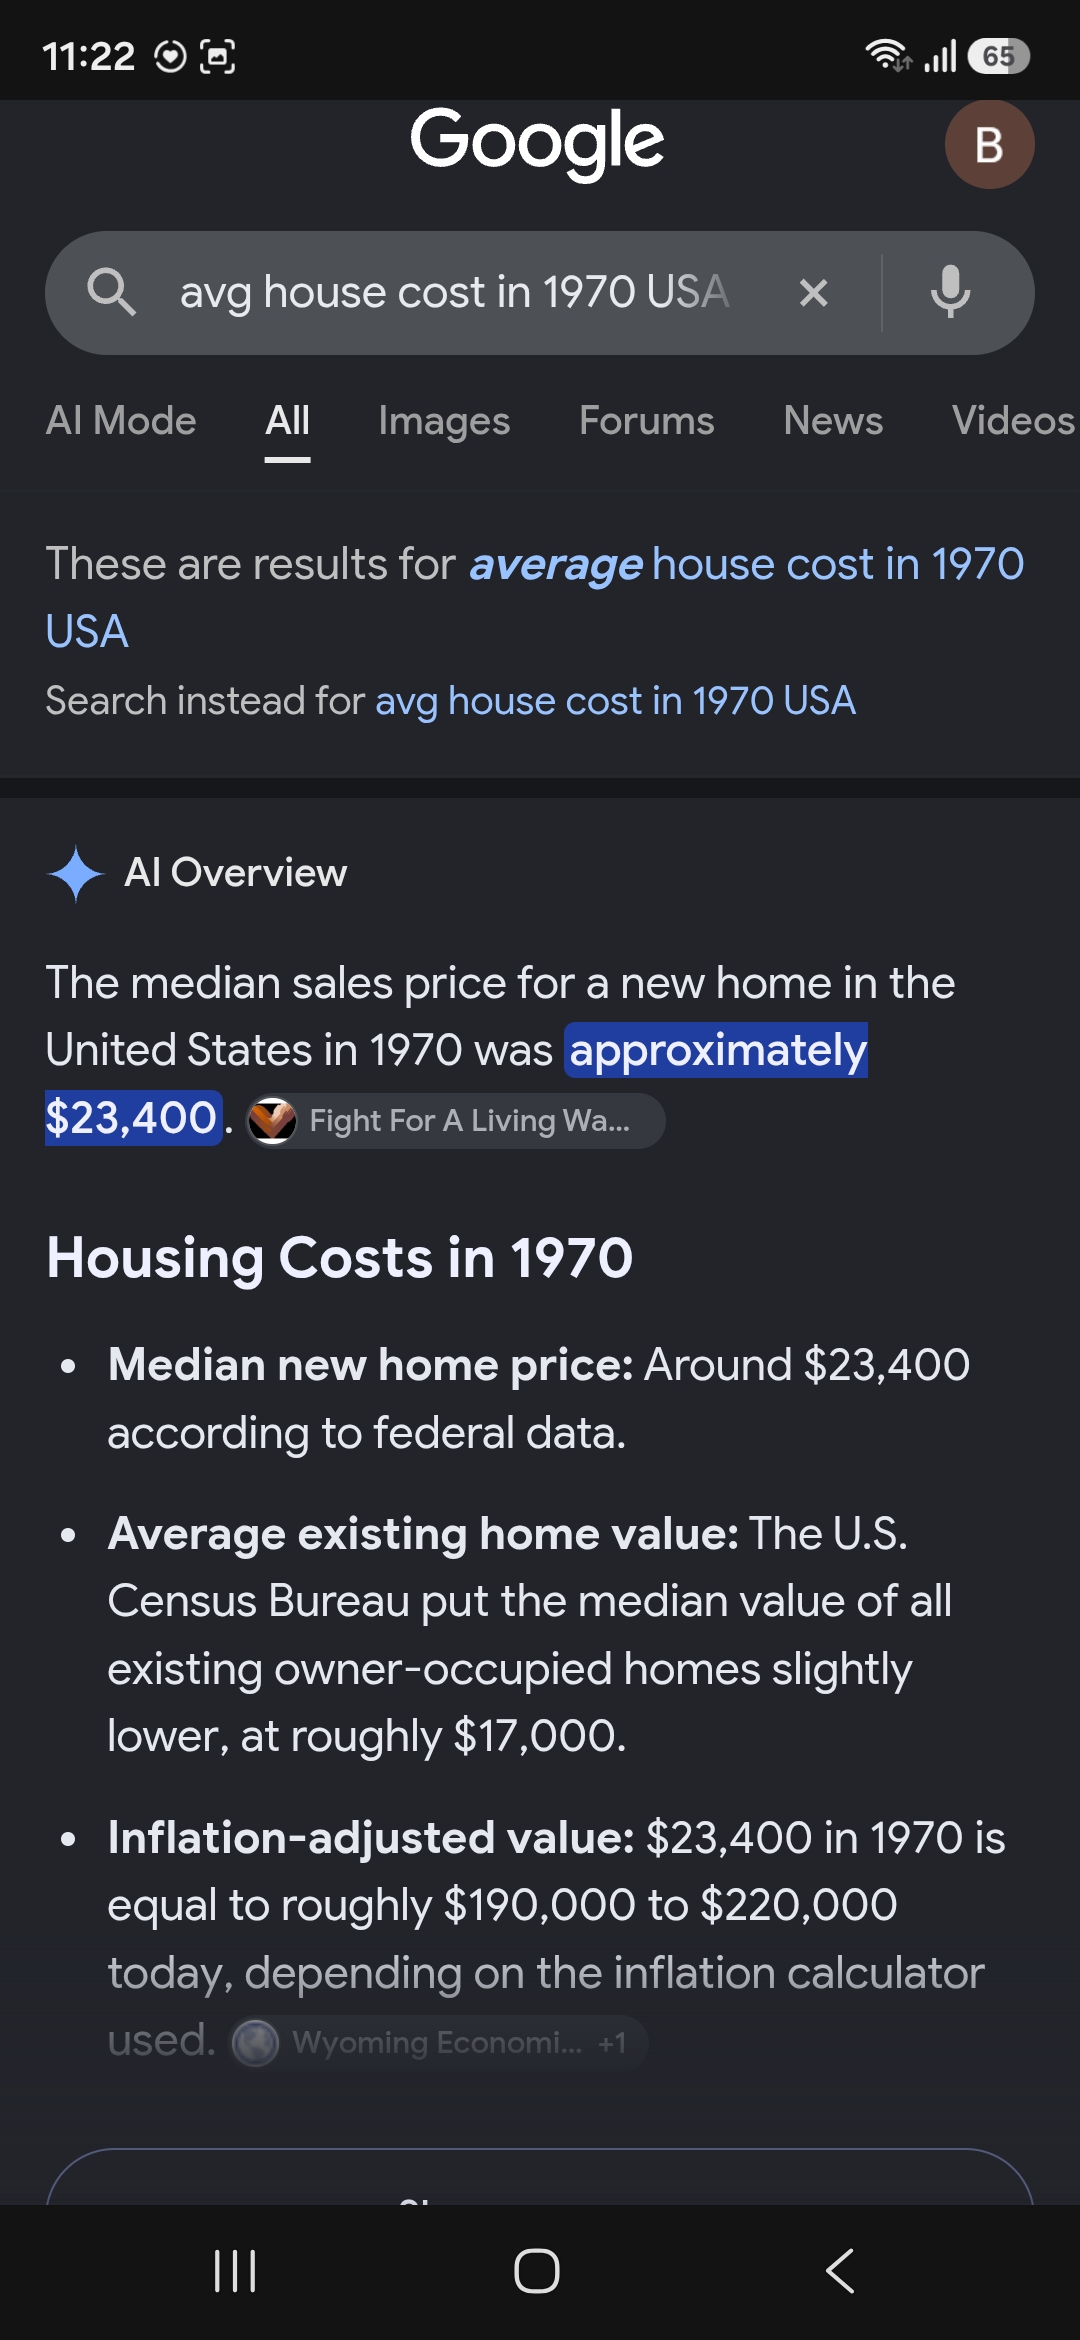Image resolution: width=1080 pixels, height=2340 pixels.
Task: Start voice search with microphone icon
Action: click(950, 292)
